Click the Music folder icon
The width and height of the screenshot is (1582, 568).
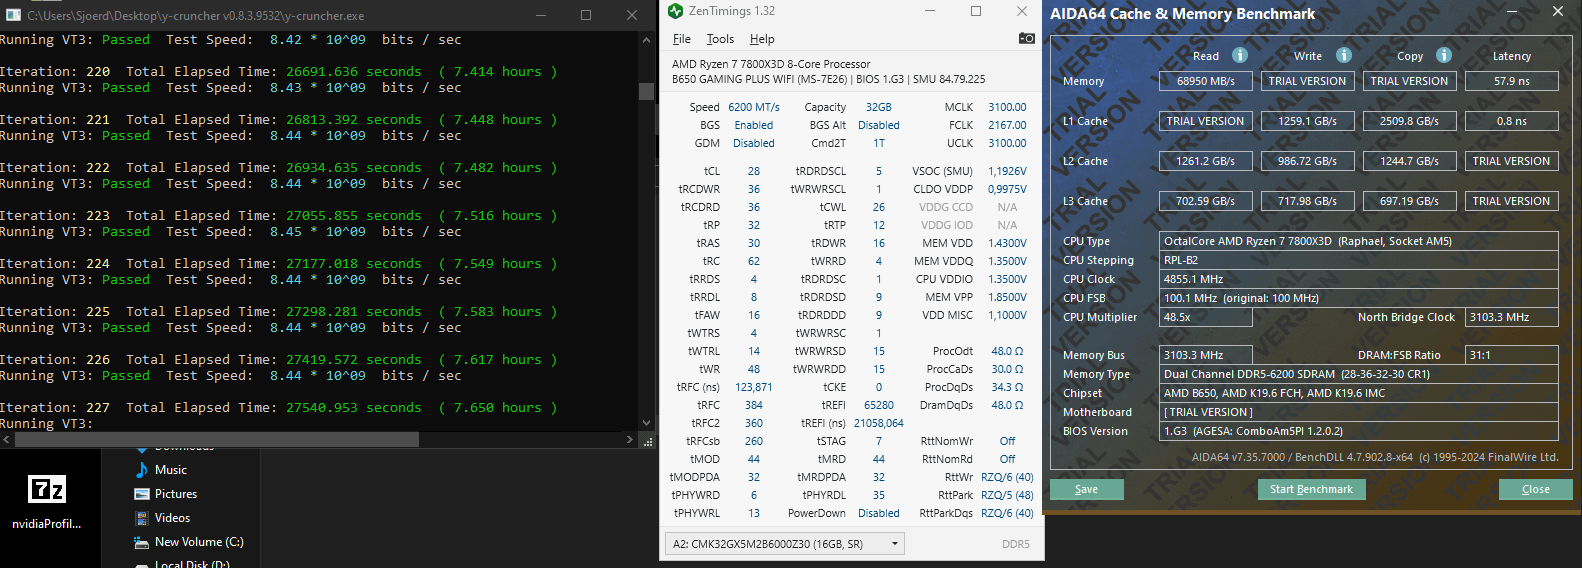click(x=142, y=470)
